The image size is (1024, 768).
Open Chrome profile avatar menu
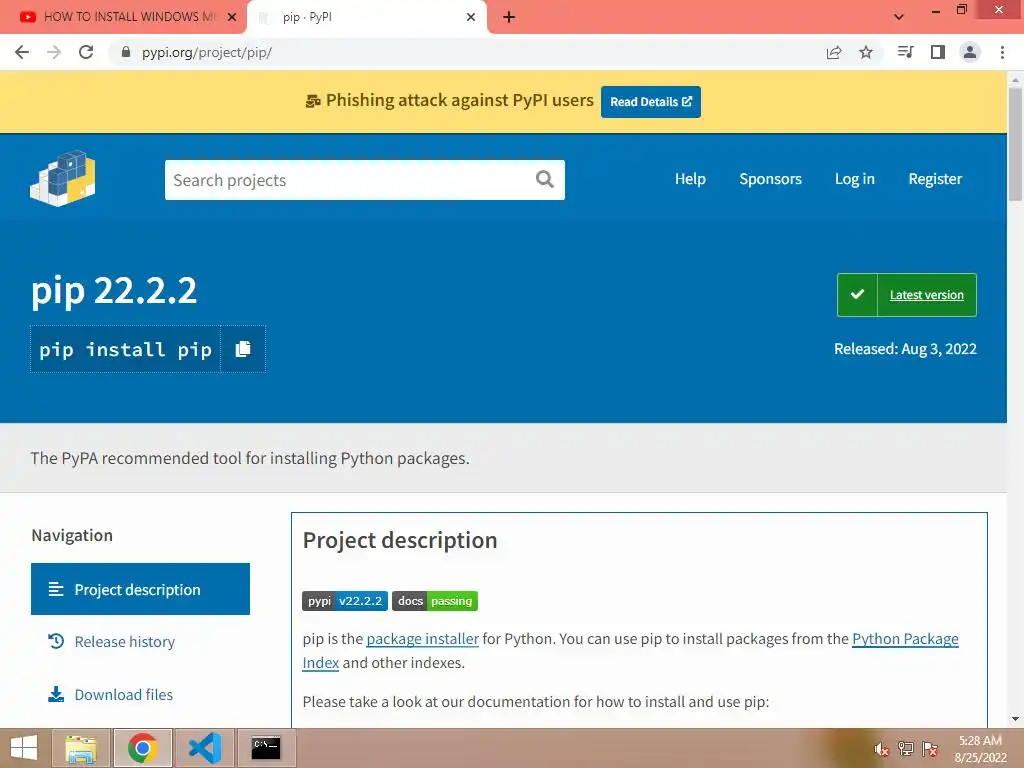[x=970, y=52]
